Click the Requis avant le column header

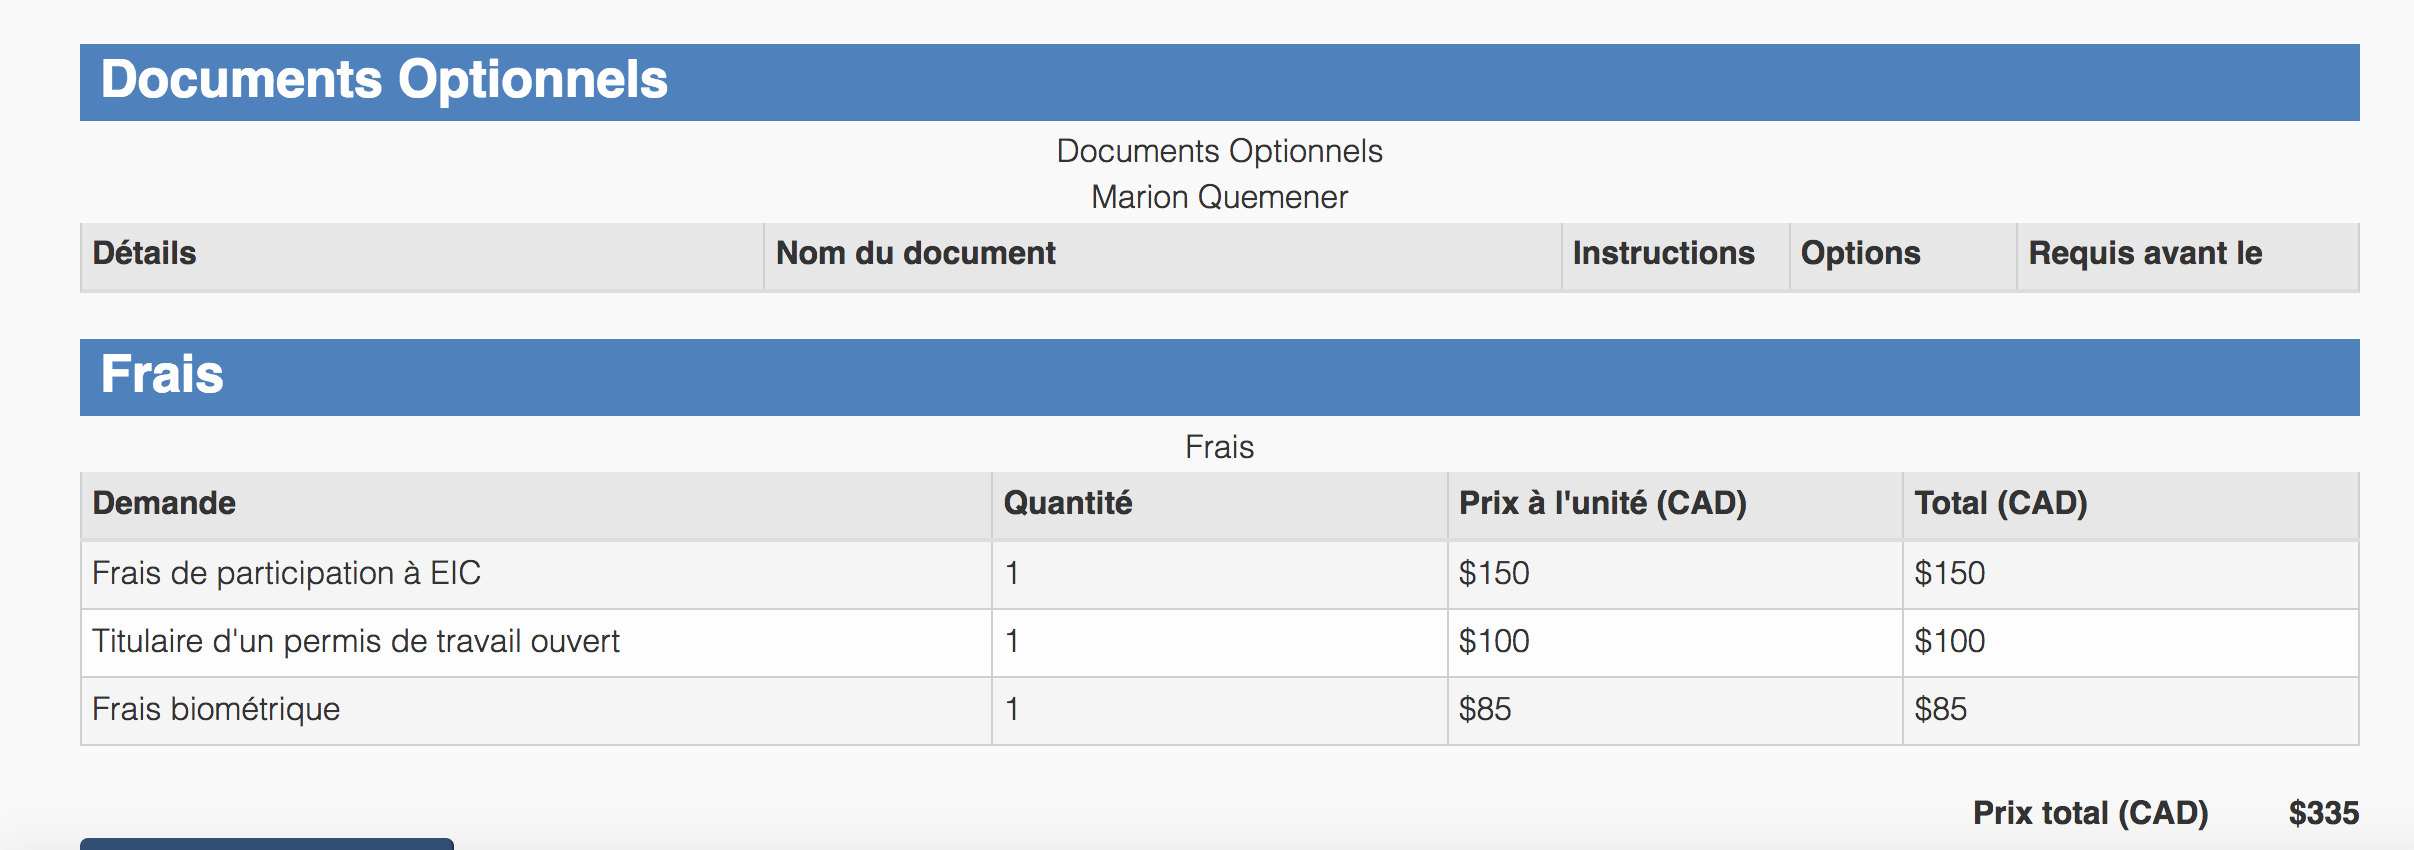(x=2188, y=257)
